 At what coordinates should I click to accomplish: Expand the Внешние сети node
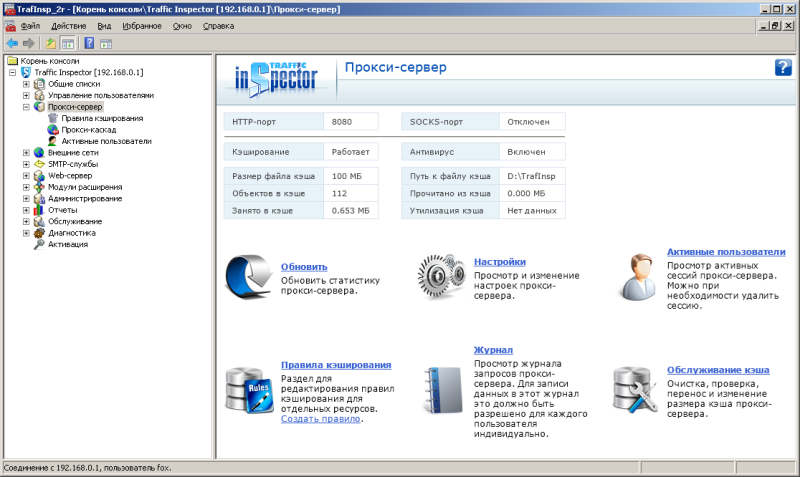coord(26,153)
